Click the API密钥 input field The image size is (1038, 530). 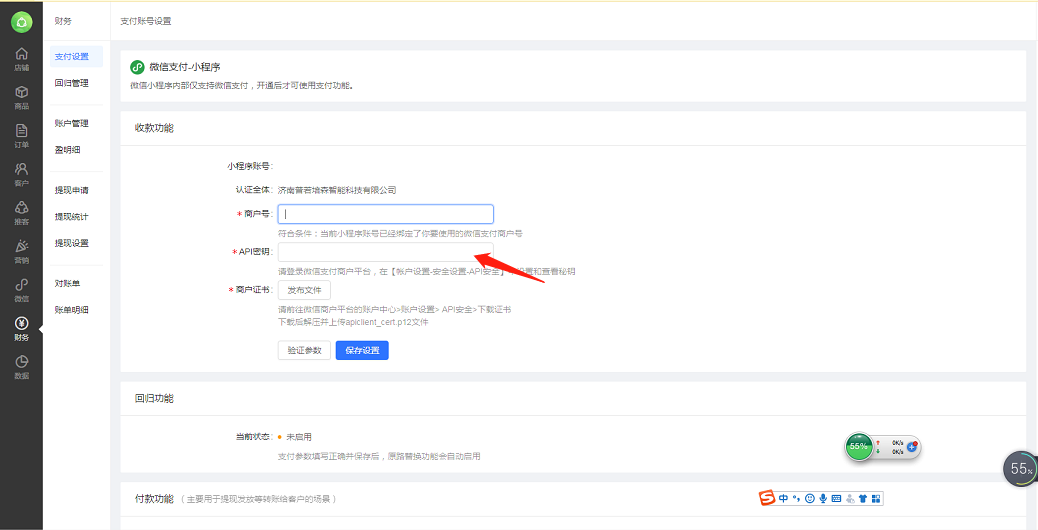tap(385, 251)
